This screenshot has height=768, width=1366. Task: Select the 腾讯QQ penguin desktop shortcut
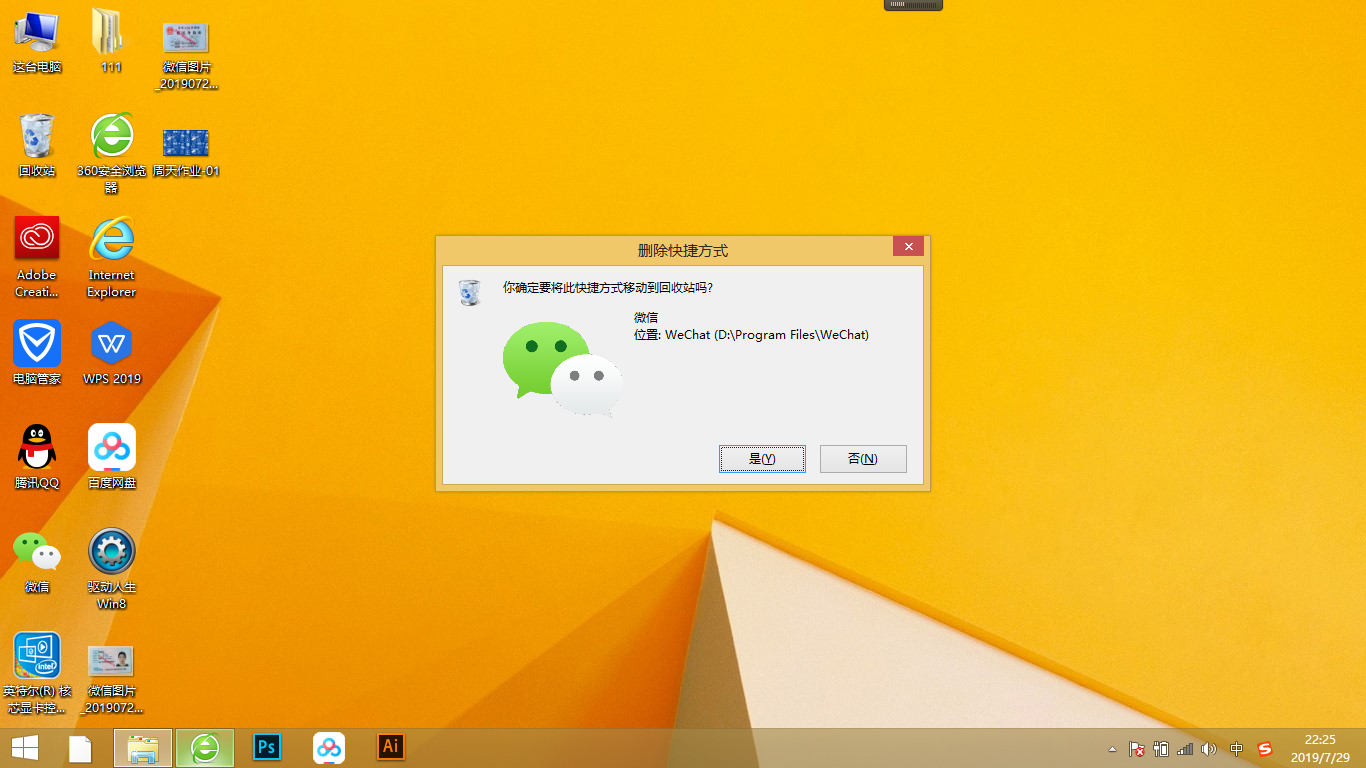pyautogui.click(x=37, y=457)
